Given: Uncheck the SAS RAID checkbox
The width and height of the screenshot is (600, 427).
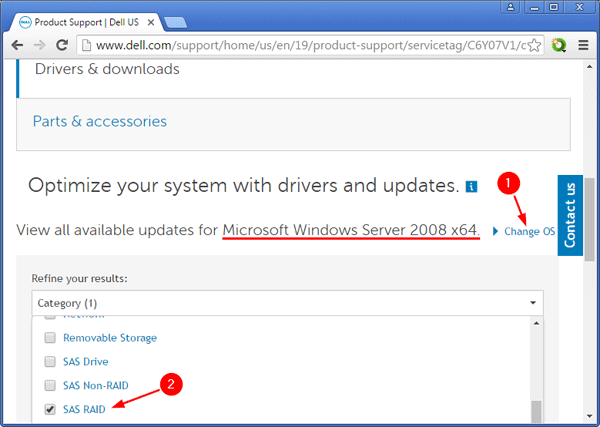Looking at the screenshot, I should point(50,409).
